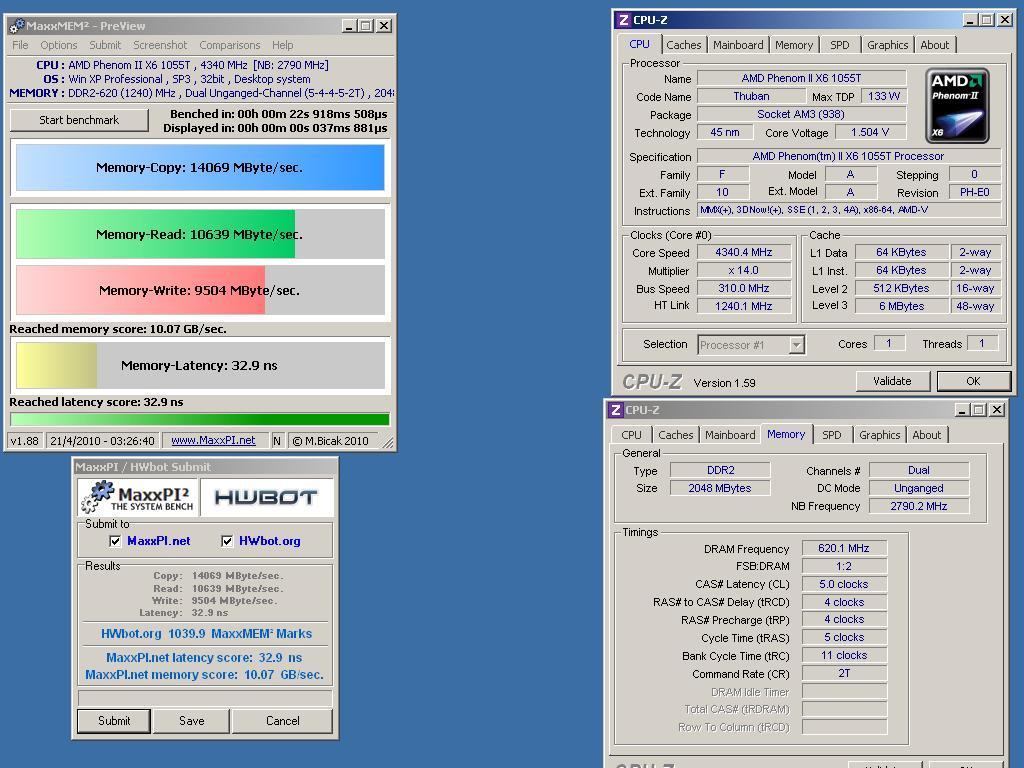
Task: Select Graphics tab in lower CPU-Z window
Action: [x=880, y=435]
